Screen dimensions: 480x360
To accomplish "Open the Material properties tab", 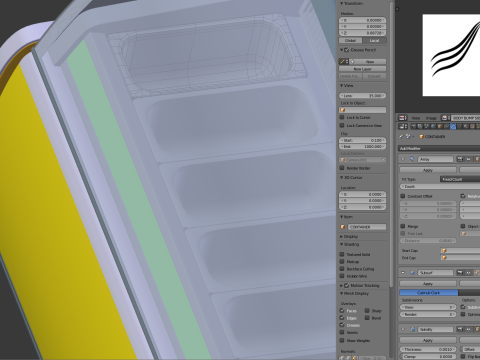I will point(466,126).
